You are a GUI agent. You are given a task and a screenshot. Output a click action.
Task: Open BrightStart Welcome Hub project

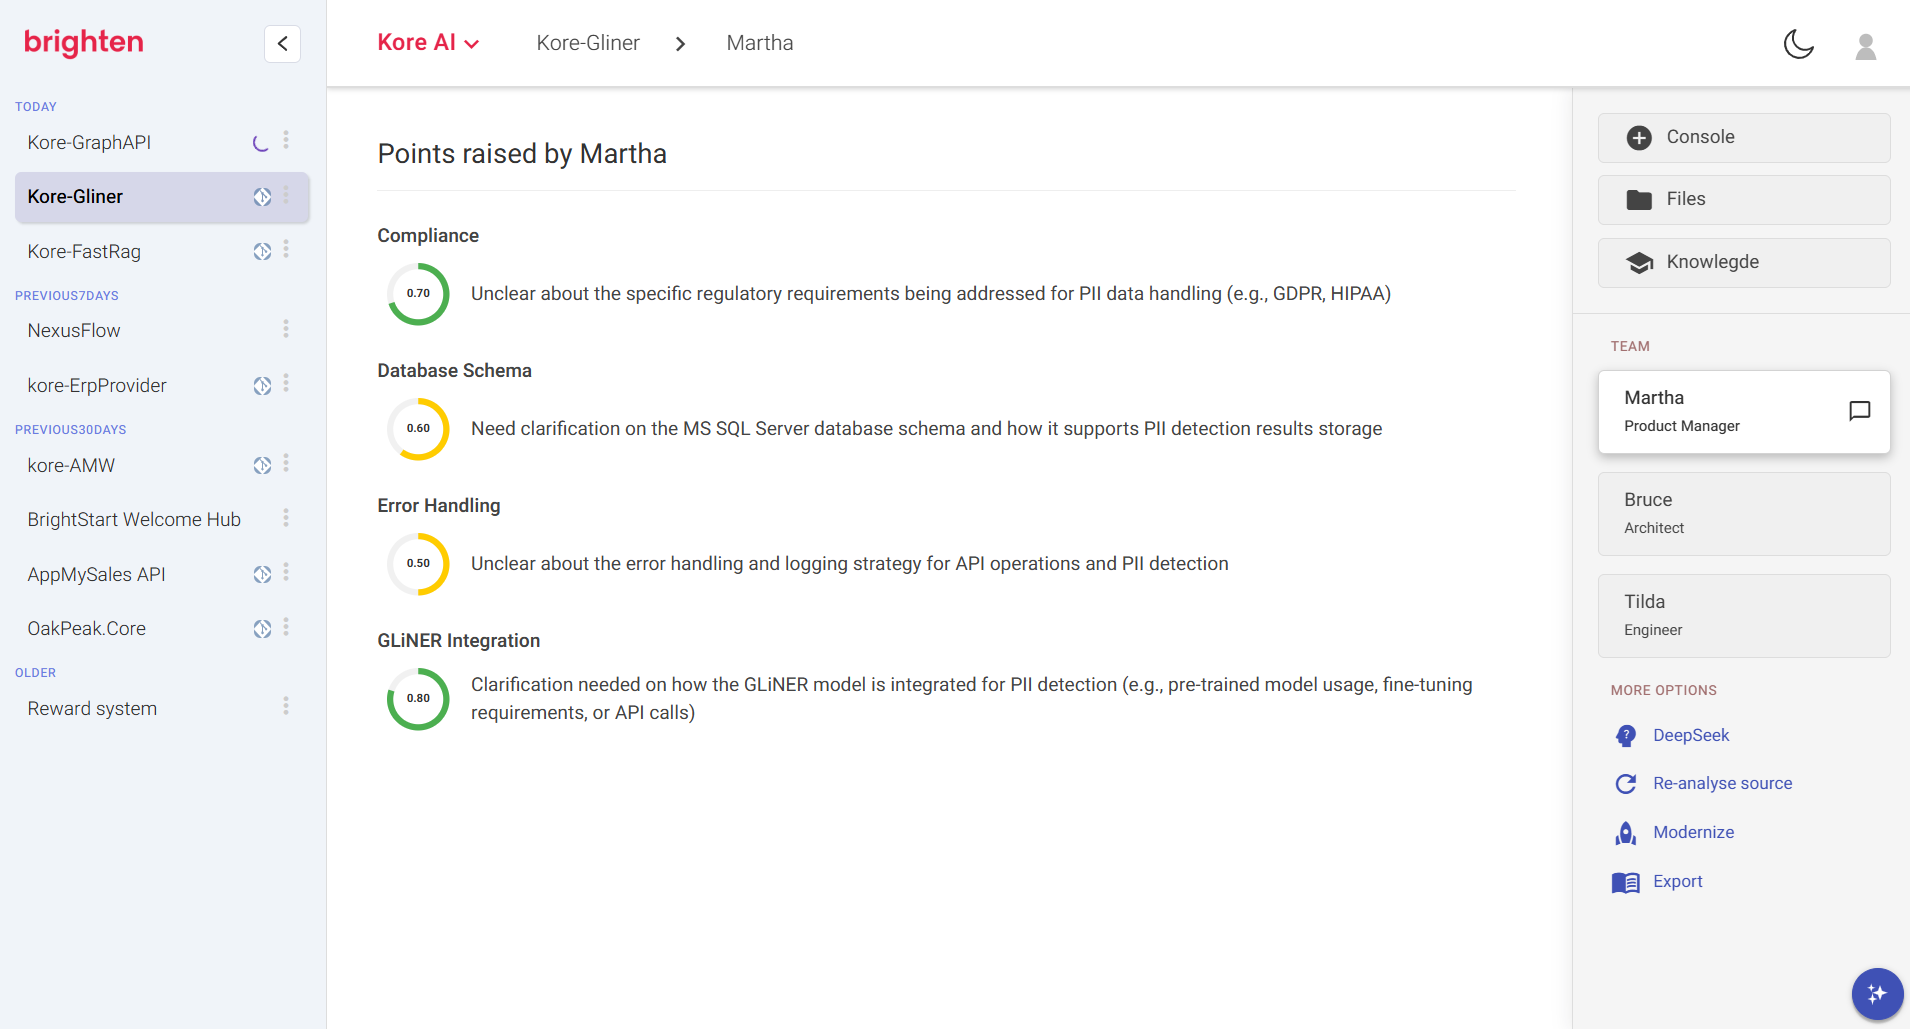[x=134, y=519]
